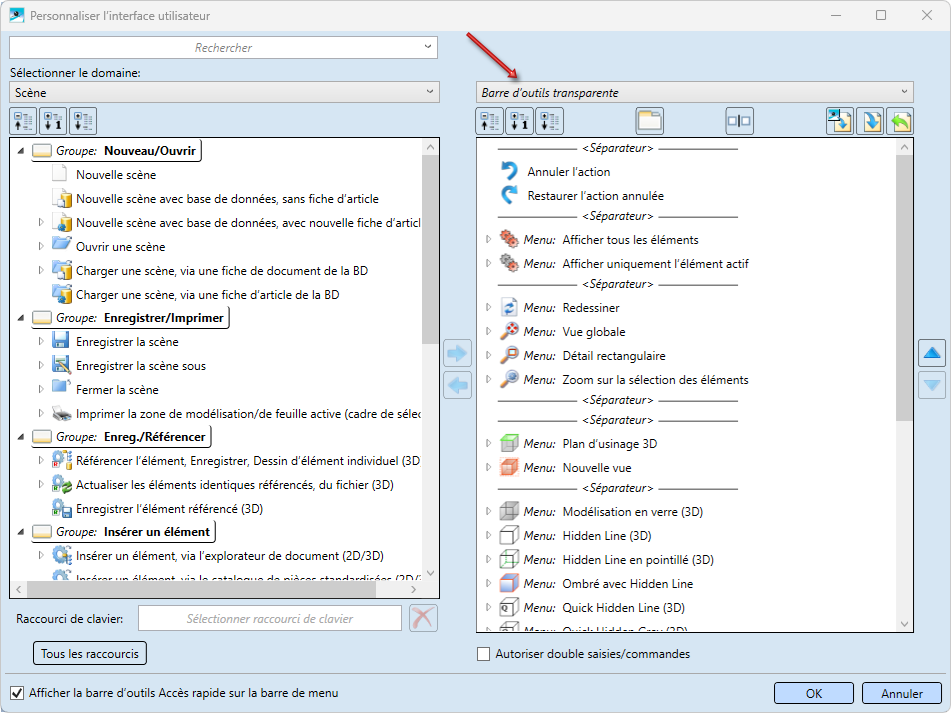This screenshot has height=713, width=951.
Task: Clear the keyboard shortcut with the red X
Action: (423, 618)
